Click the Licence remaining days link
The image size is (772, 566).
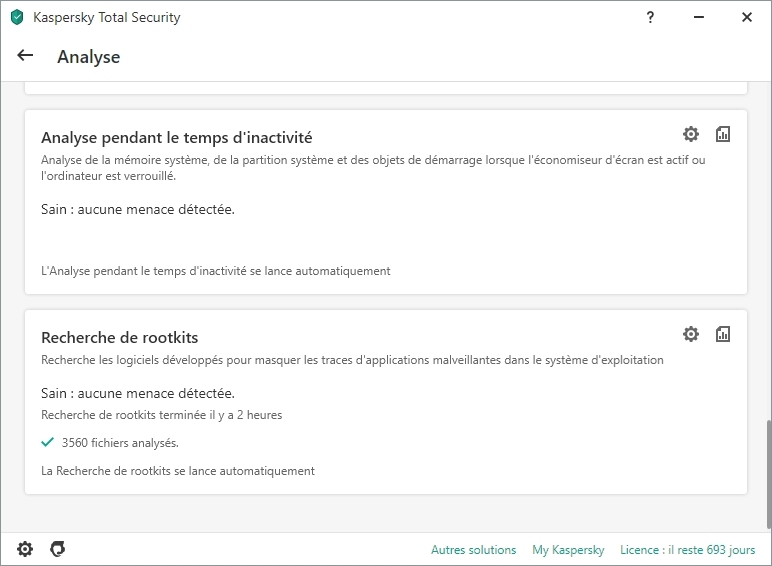click(688, 550)
